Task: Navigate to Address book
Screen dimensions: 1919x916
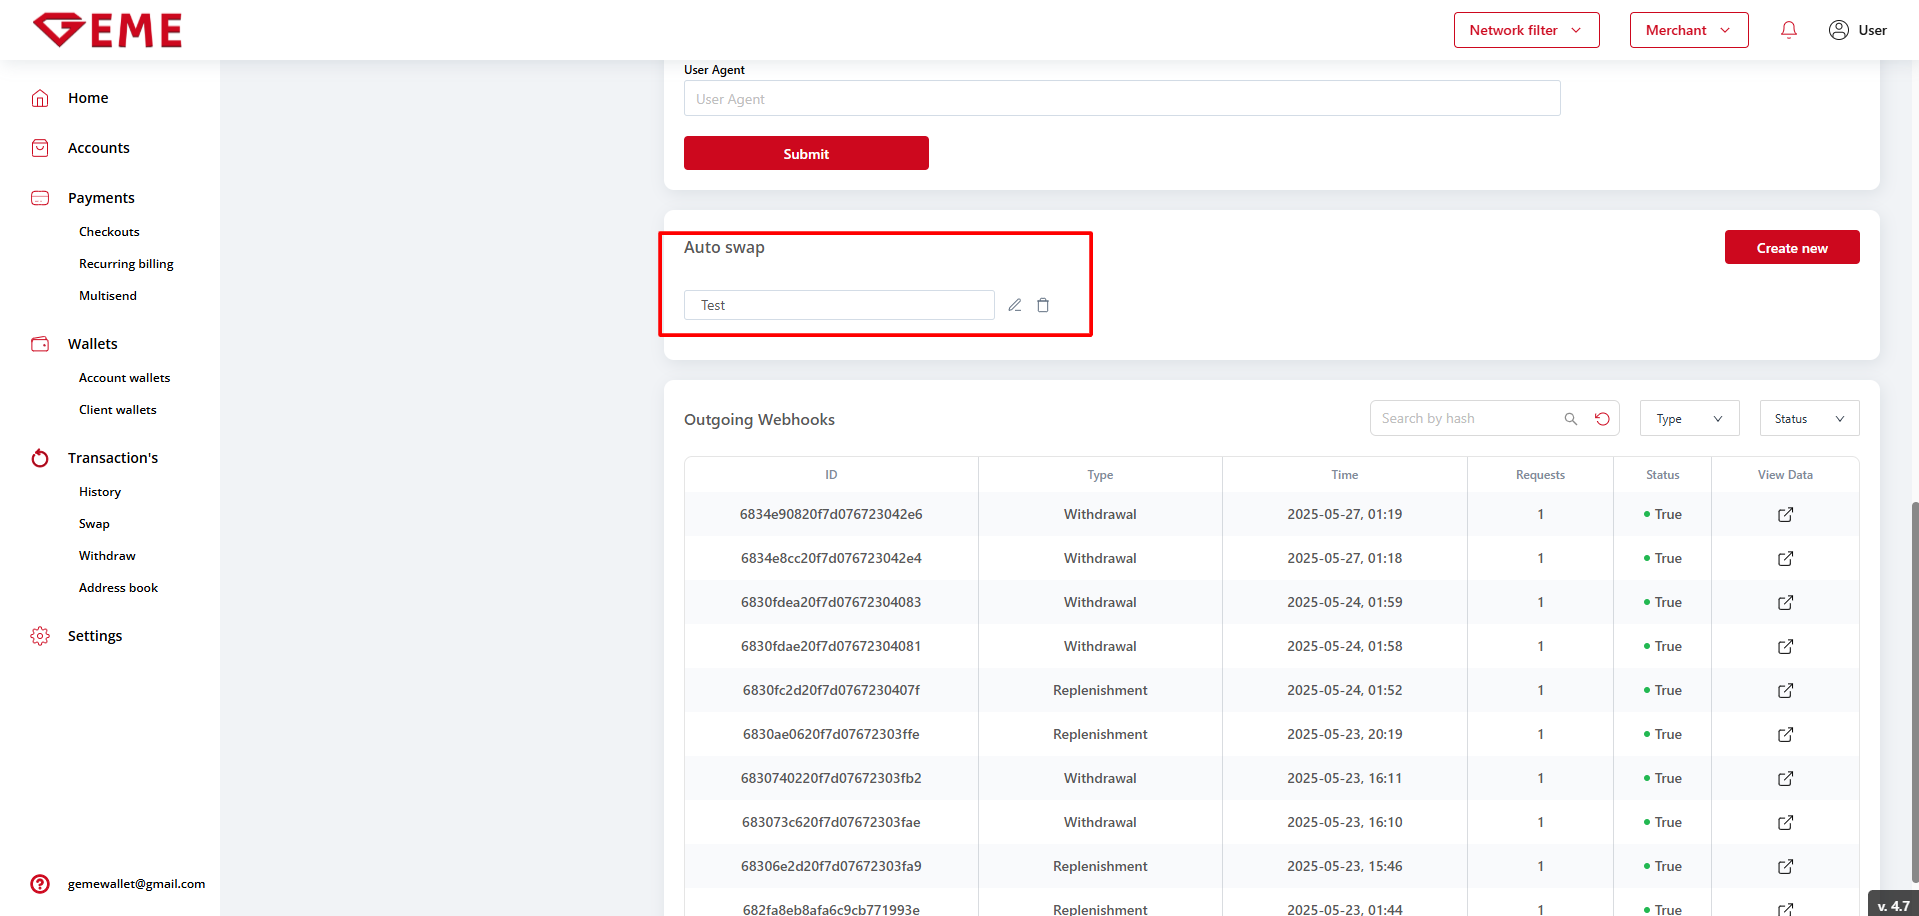Action: tap(118, 588)
